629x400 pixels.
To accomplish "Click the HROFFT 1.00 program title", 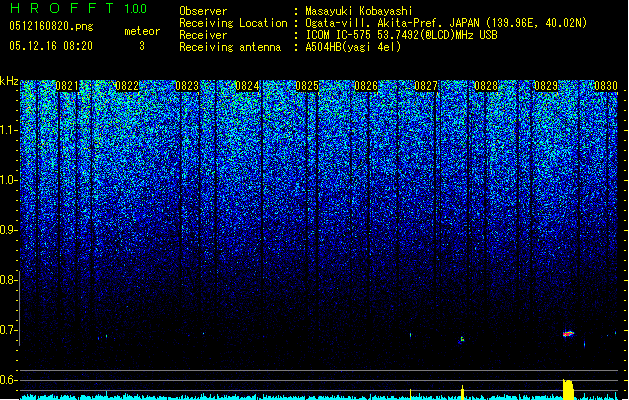I will [x=78, y=8].
